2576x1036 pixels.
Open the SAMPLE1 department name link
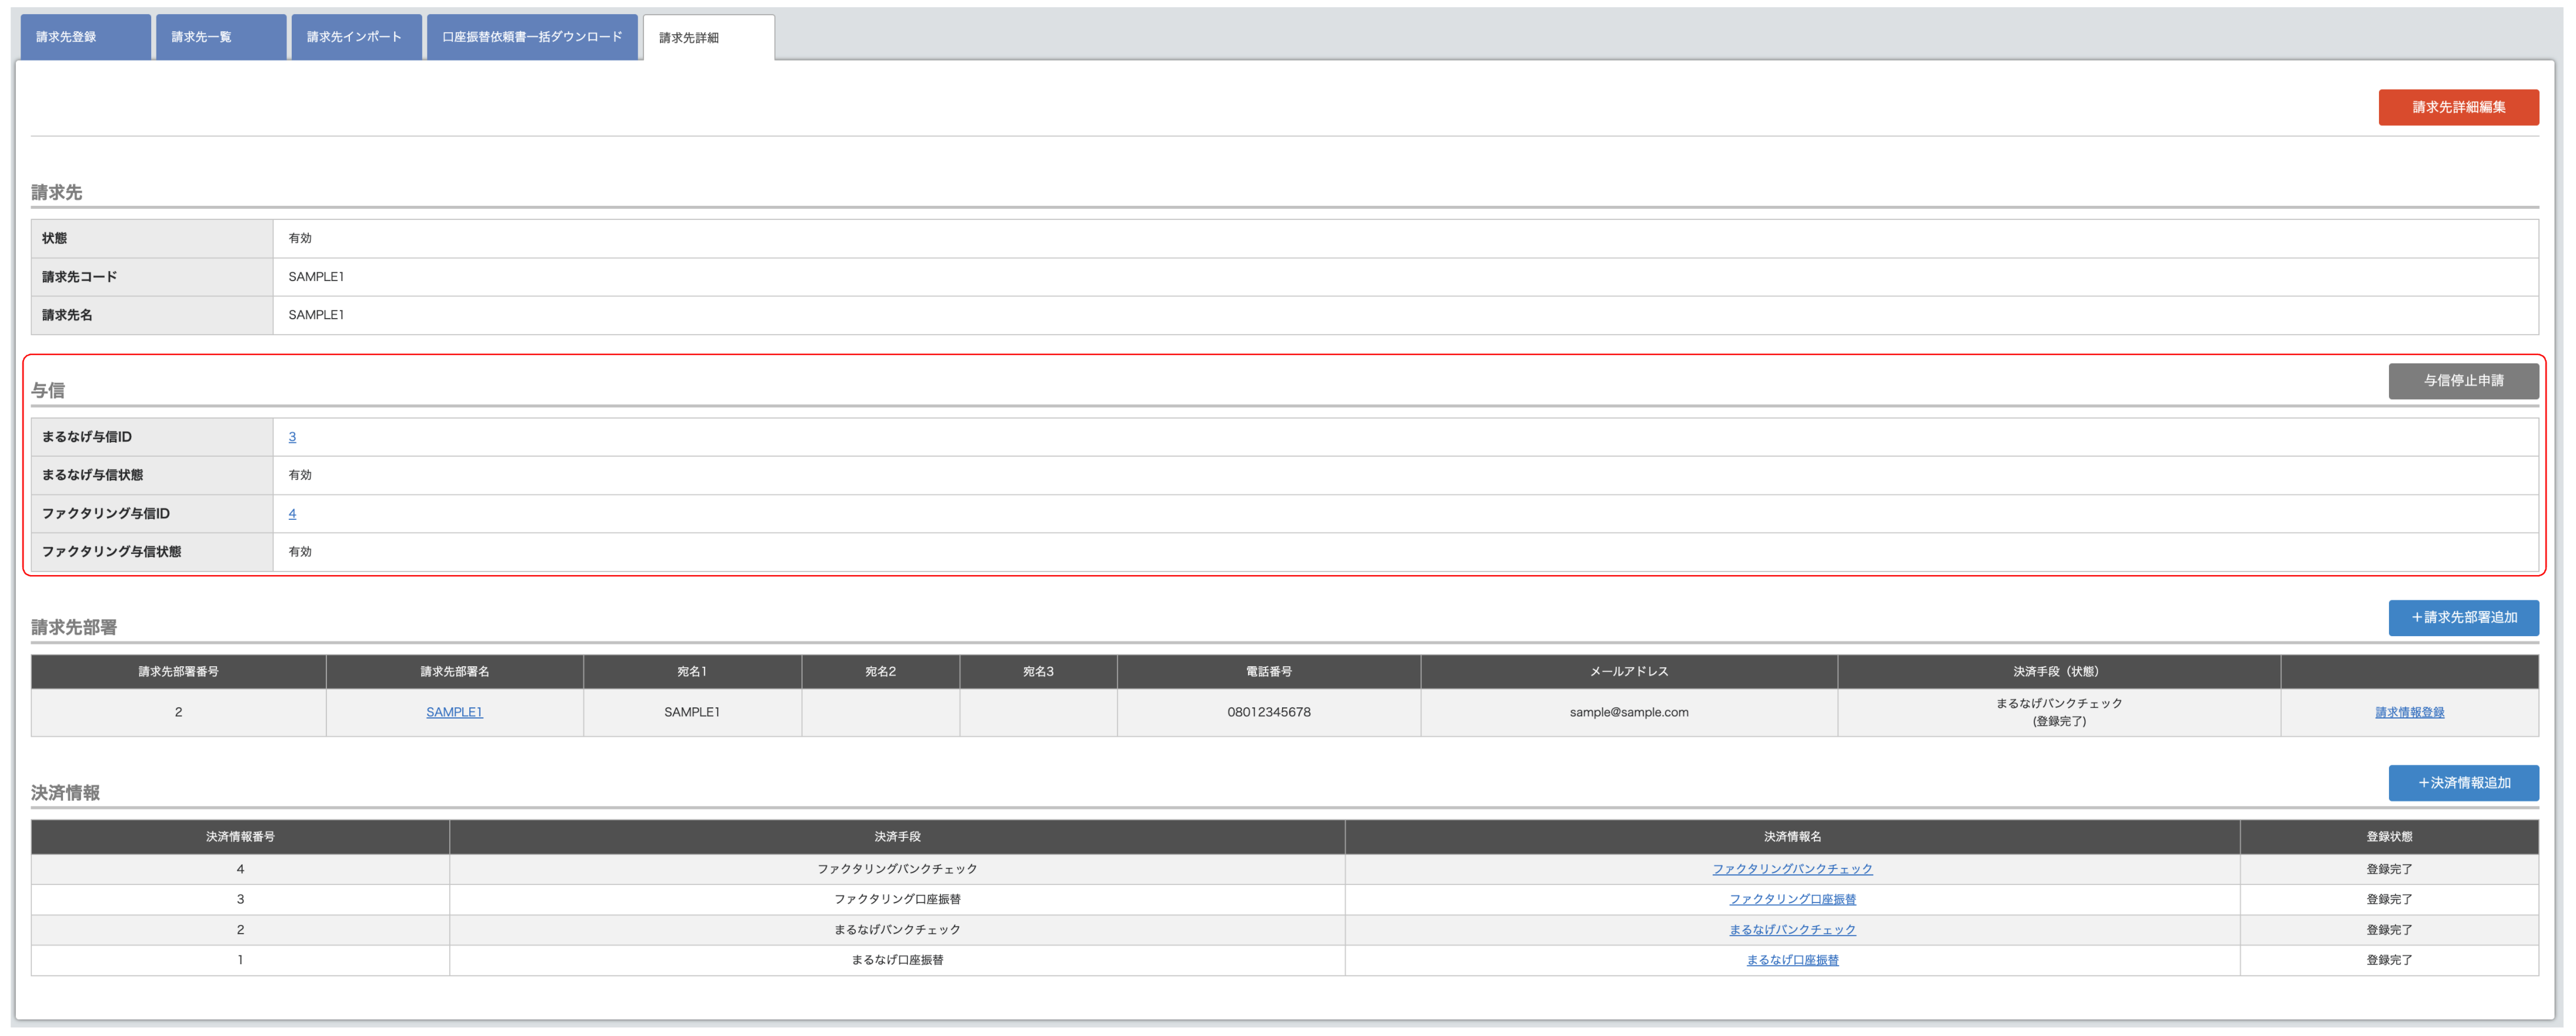click(x=454, y=712)
